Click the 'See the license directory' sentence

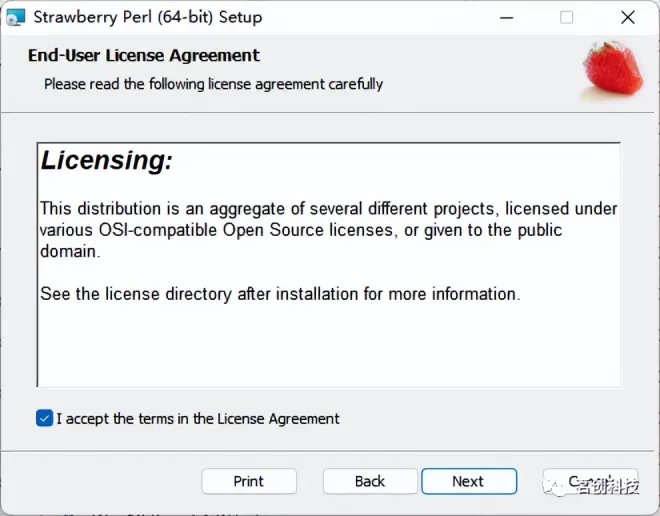click(x=280, y=294)
